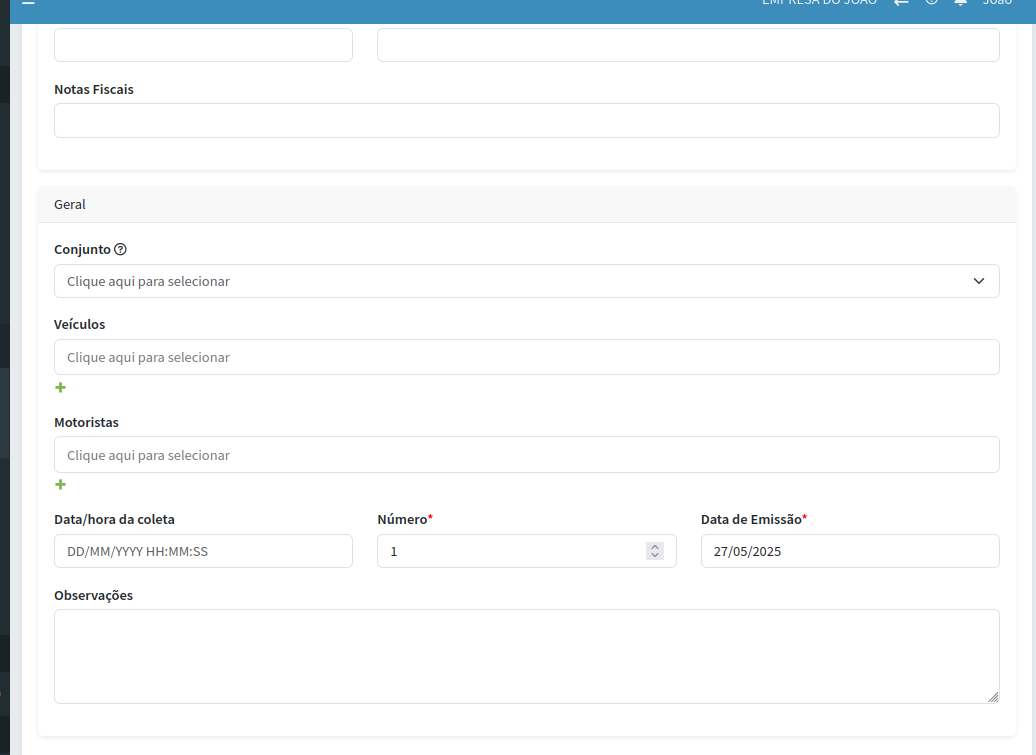Open the notifications bell
Viewport: 1036px width, 755px height.
(x=960, y=3)
